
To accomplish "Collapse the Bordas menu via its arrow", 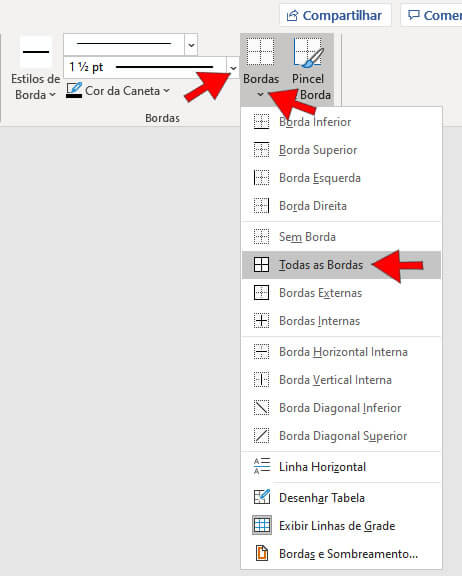I will pos(260,95).
